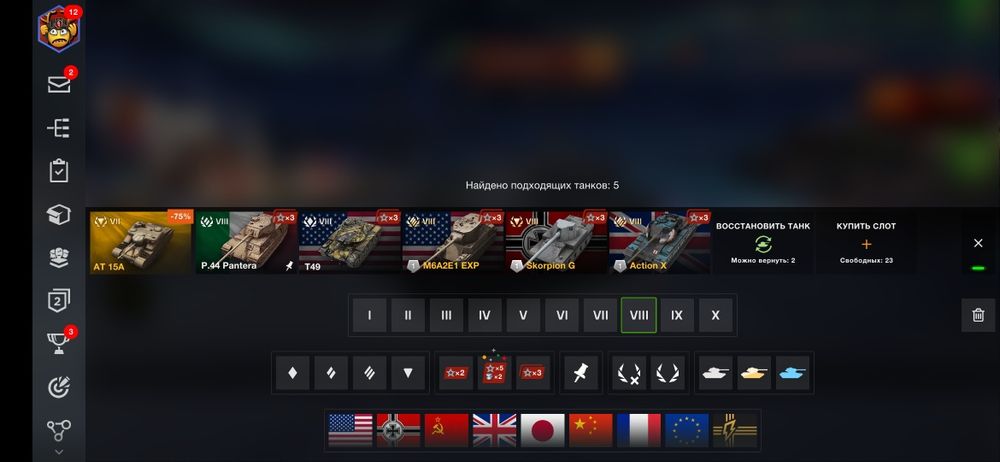Open the mail inbox icon
This screenshot has width=1000, height=462.
coord(59,84)
